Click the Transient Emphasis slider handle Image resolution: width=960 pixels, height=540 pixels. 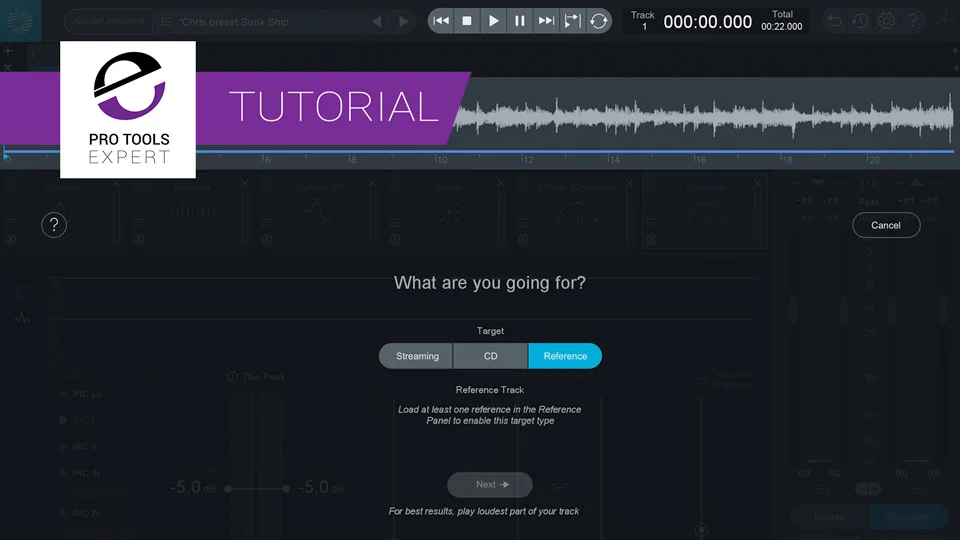pos(702,529)
